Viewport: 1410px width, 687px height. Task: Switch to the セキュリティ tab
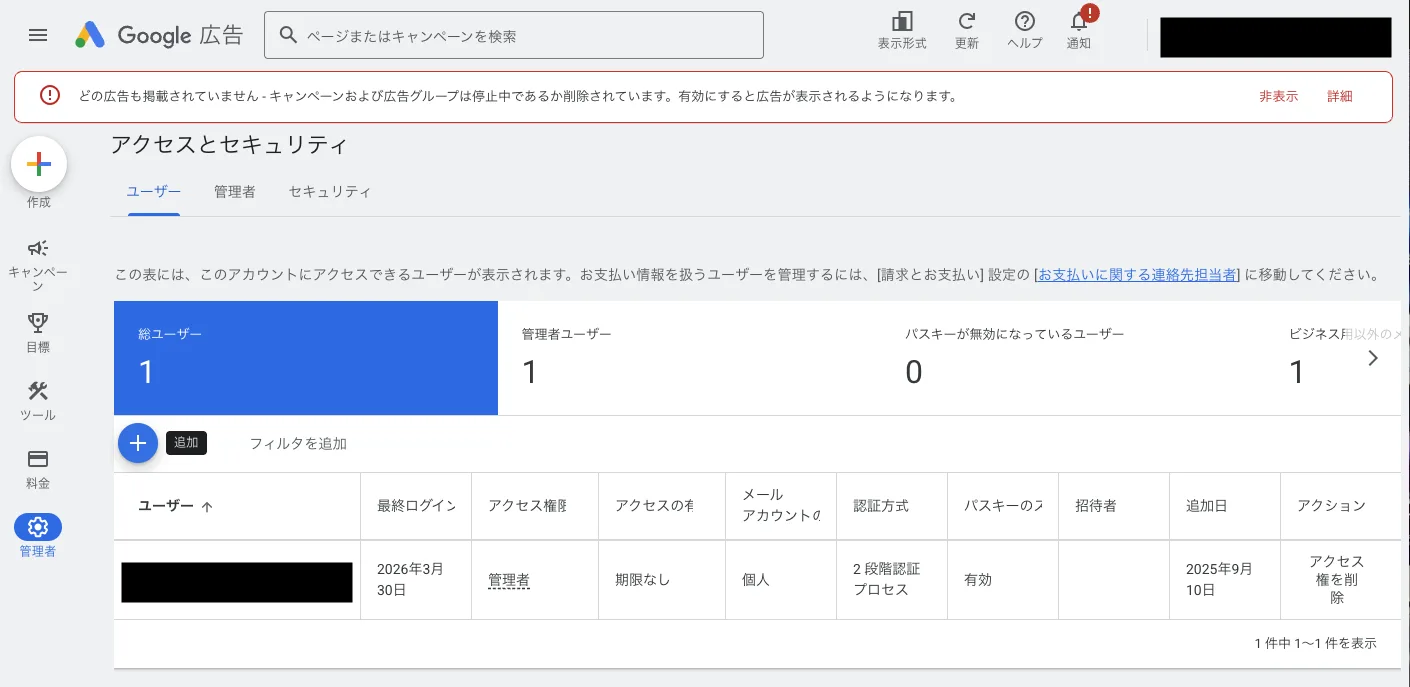329,191
